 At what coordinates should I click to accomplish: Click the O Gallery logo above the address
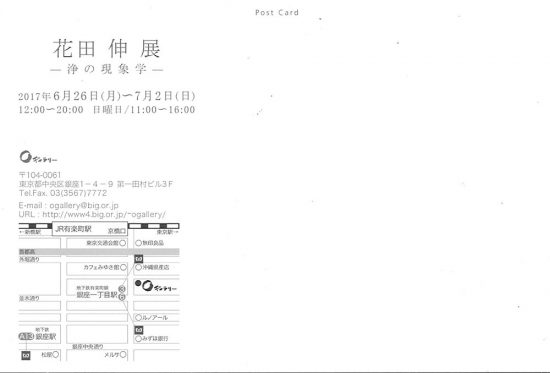38,157
